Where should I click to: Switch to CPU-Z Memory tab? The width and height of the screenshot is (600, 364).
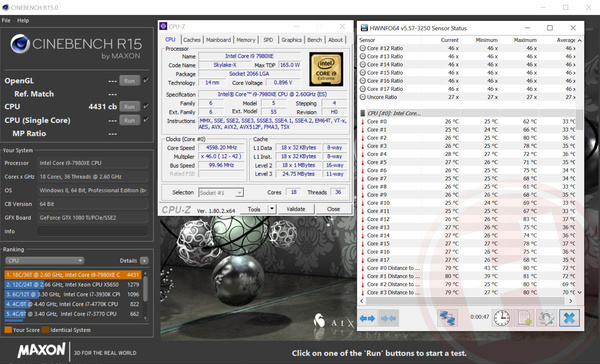point(246,40)
